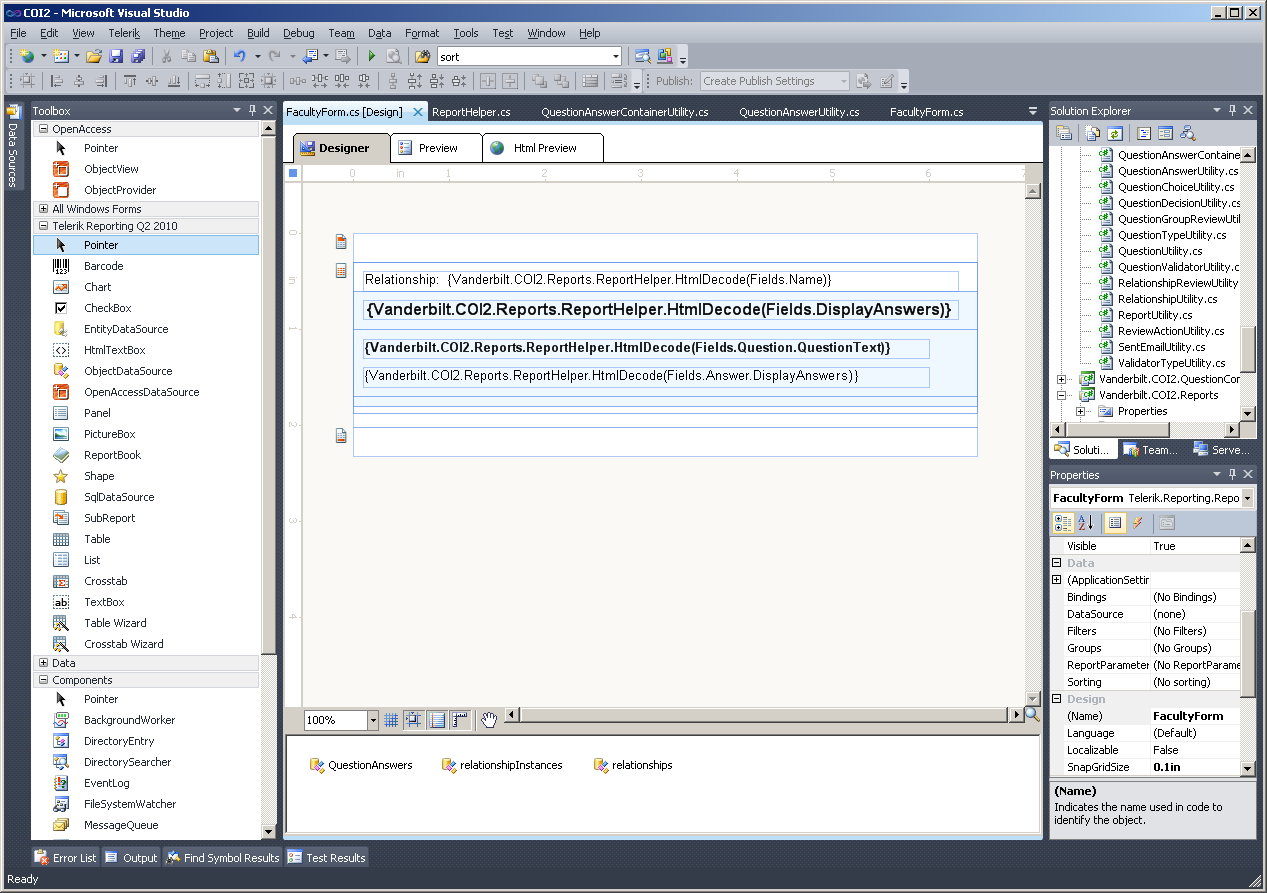Collapse the OpenAccess toolbox group
The width and height of the screenshot is (1267, 893).
coord(43,129)
